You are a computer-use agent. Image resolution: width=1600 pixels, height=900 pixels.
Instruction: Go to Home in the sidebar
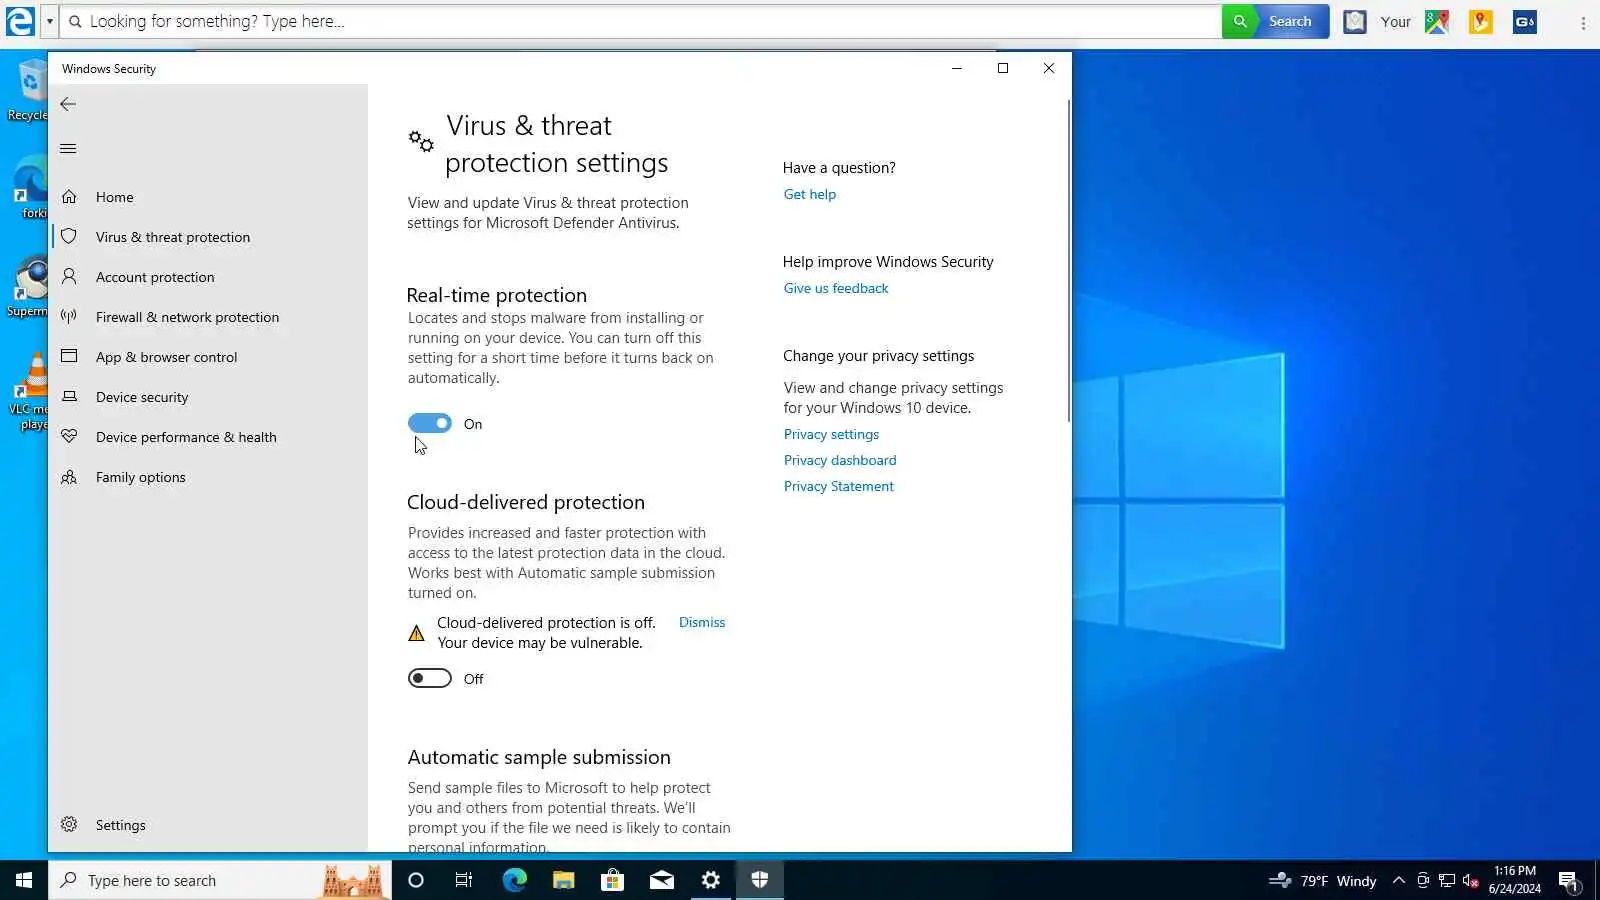[x=208, y=197]
